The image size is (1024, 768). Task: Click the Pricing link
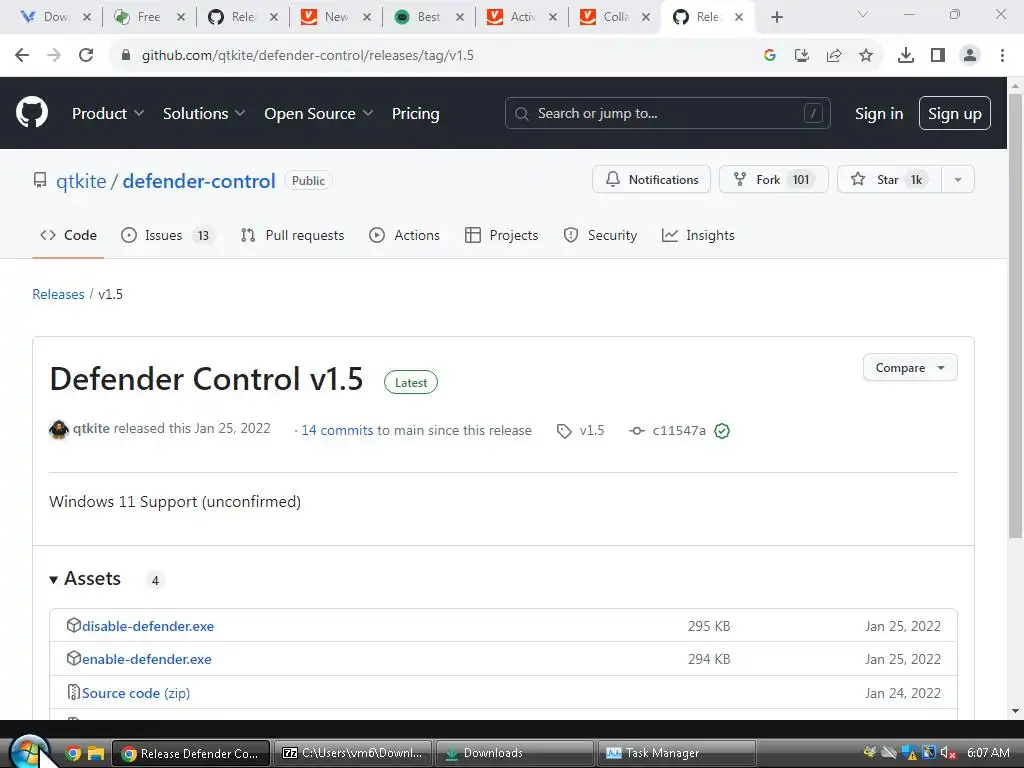(x=415, y=113)
